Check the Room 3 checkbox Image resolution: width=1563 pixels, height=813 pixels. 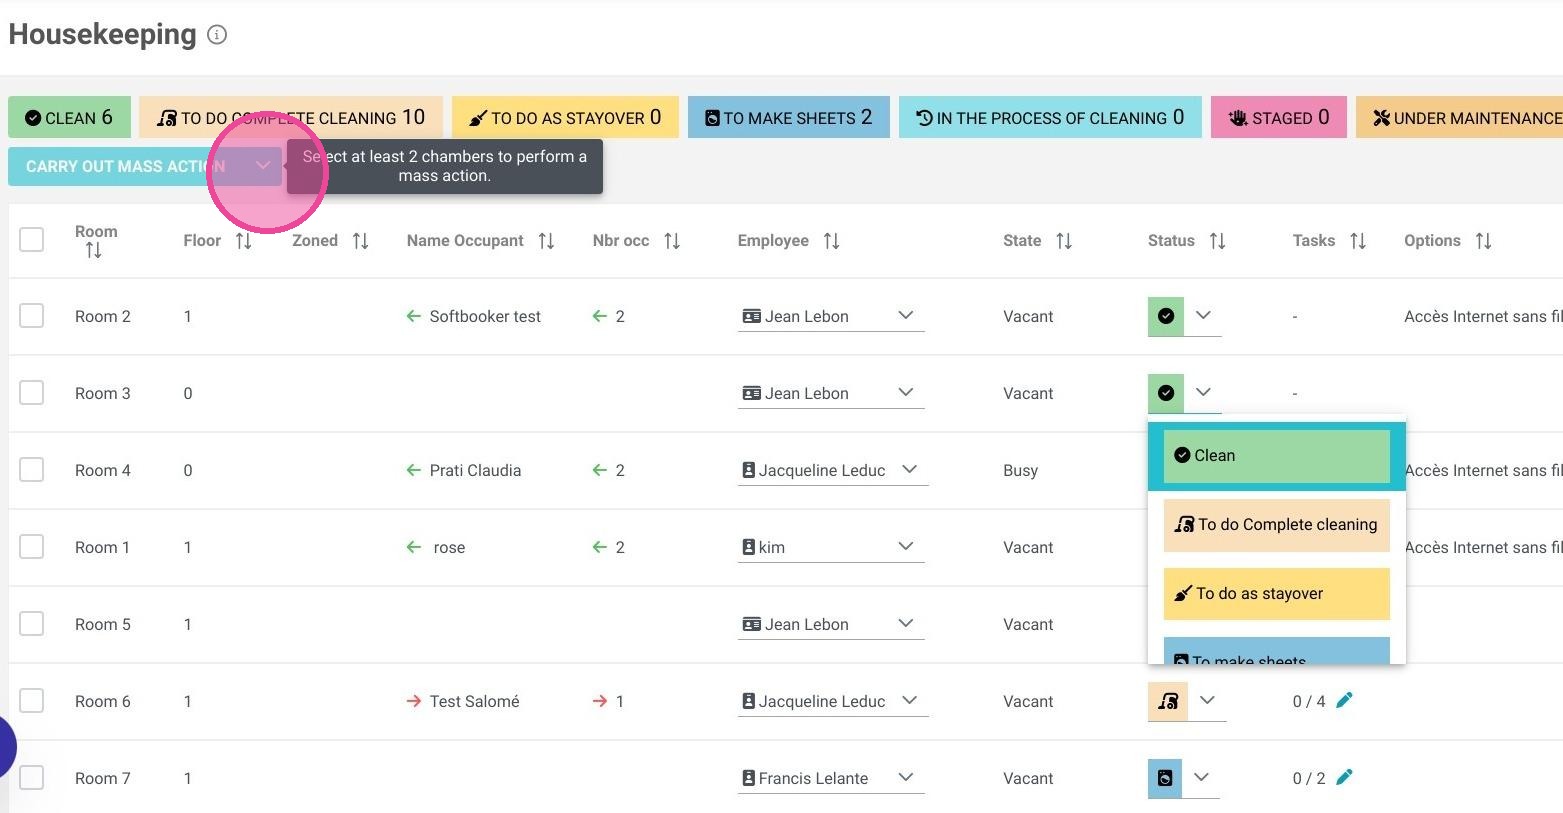pos(32,393)
